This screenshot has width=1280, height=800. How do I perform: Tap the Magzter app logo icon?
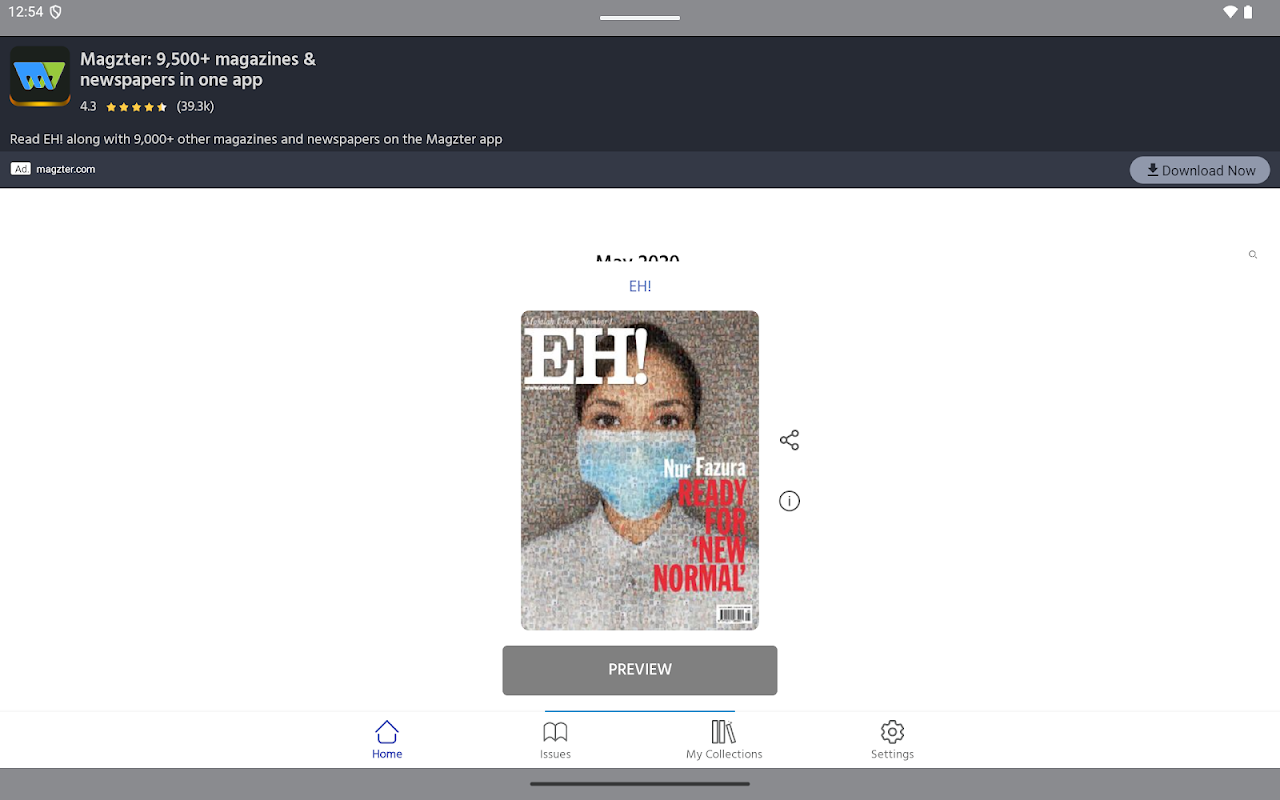(x=40, y=76)
